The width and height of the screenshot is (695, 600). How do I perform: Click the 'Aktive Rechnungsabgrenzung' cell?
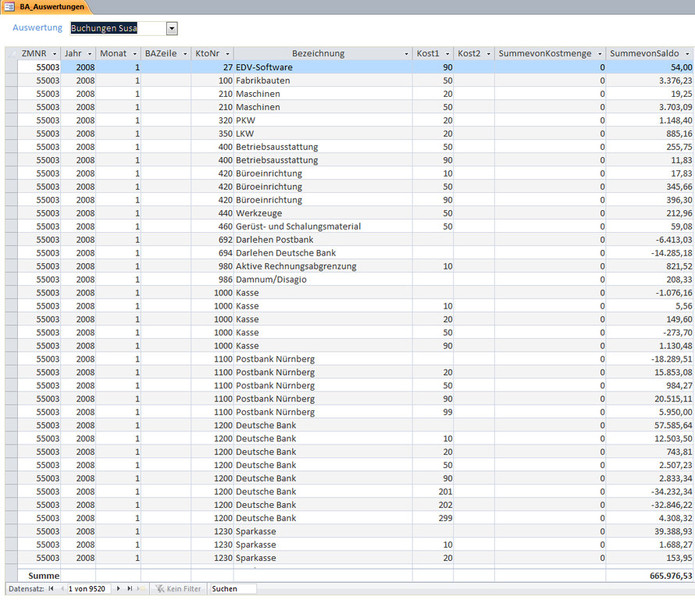(x=323, y=266)
